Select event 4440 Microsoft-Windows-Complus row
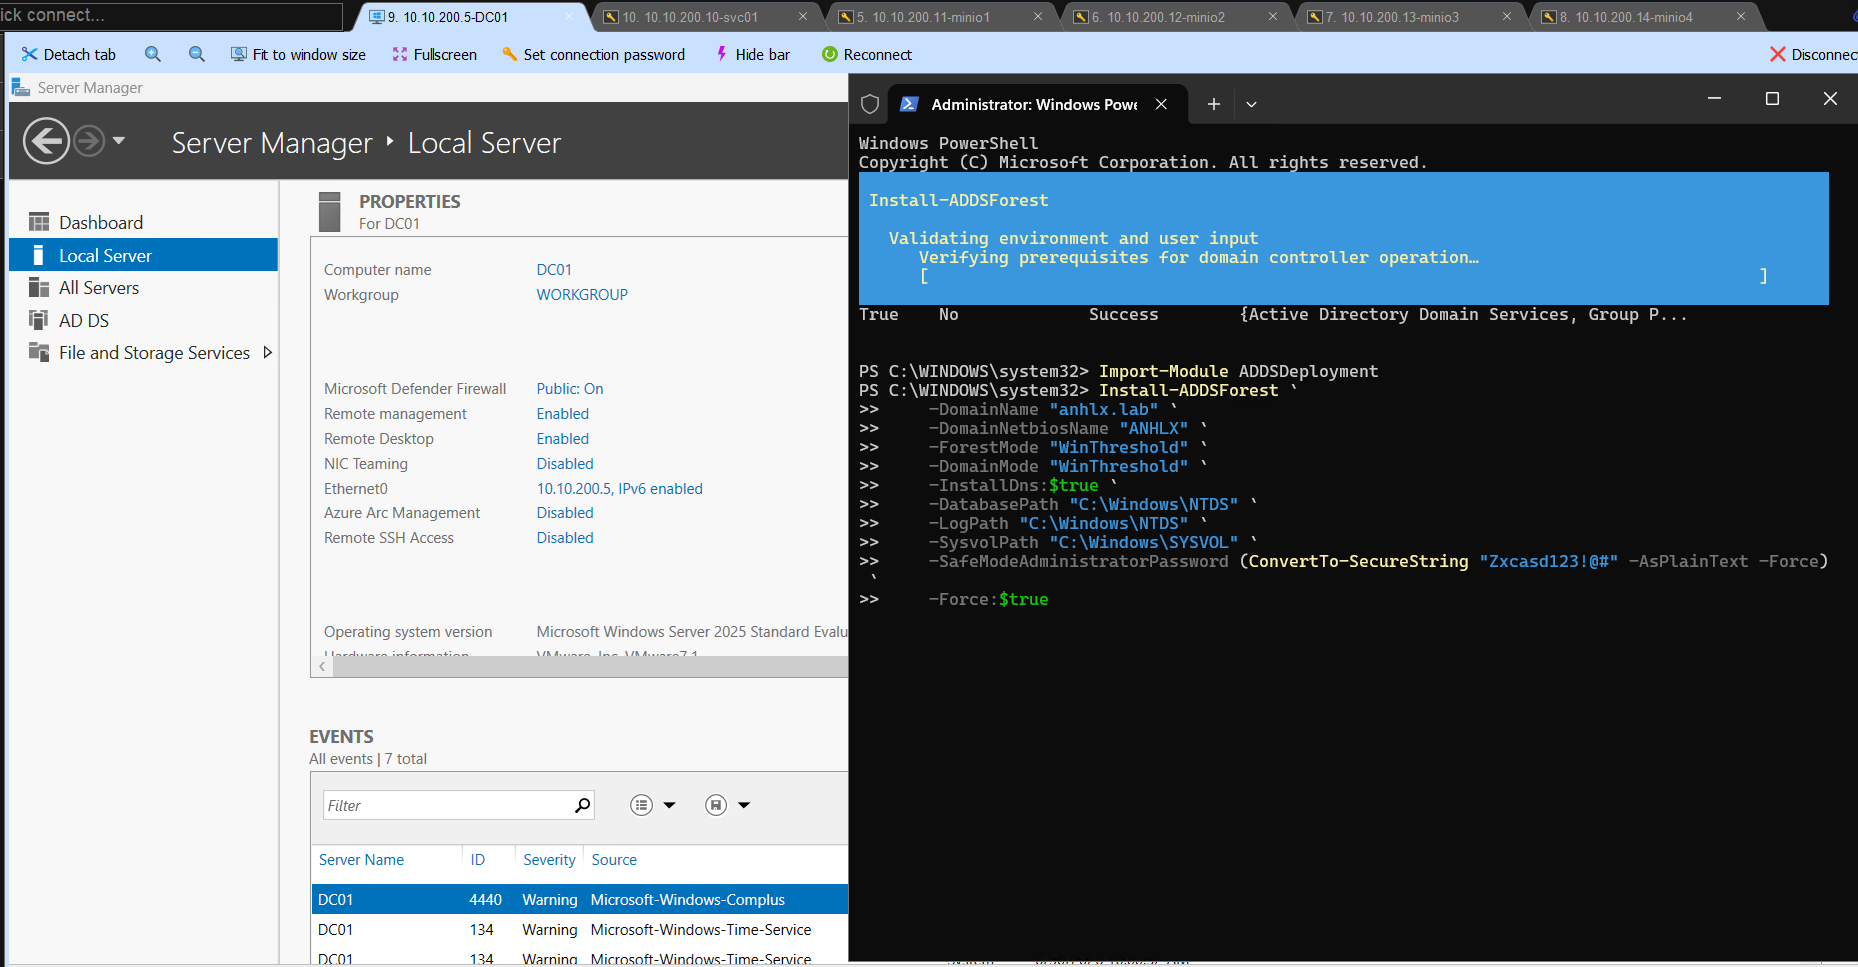Screen dimensions: 1858x967 [580, 899]
